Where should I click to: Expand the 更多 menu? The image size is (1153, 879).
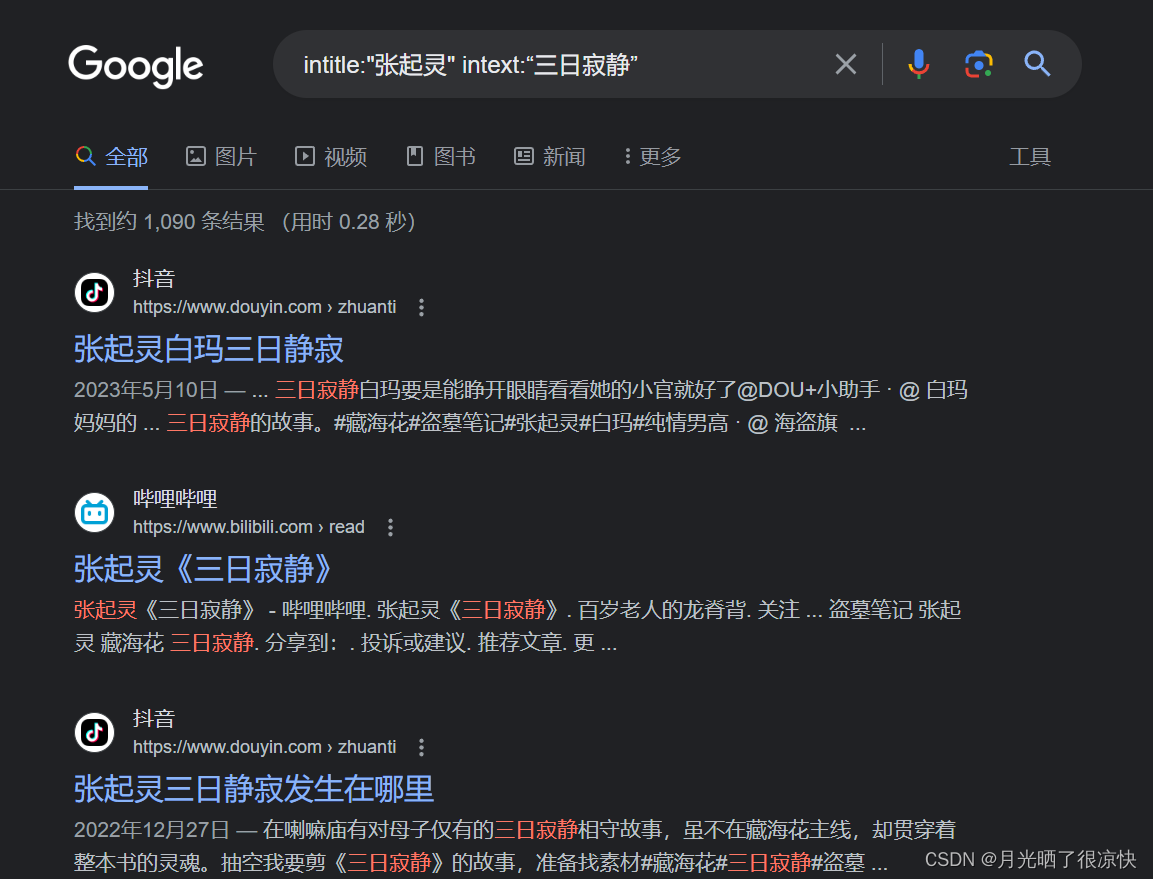(652, 157)
